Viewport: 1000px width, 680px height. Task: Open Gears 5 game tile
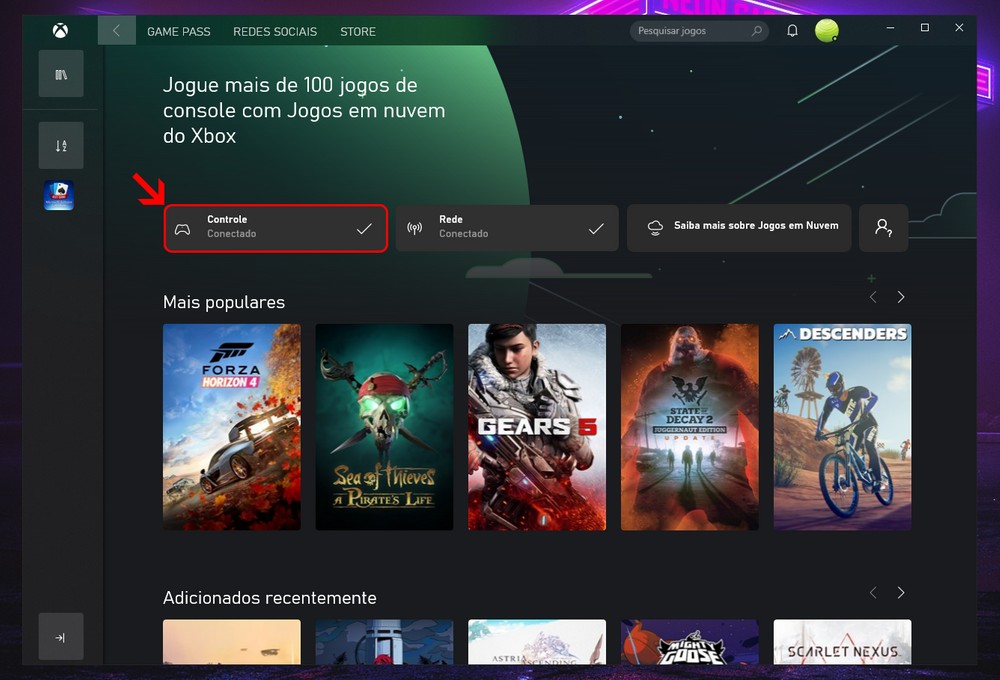click(537, 427)
